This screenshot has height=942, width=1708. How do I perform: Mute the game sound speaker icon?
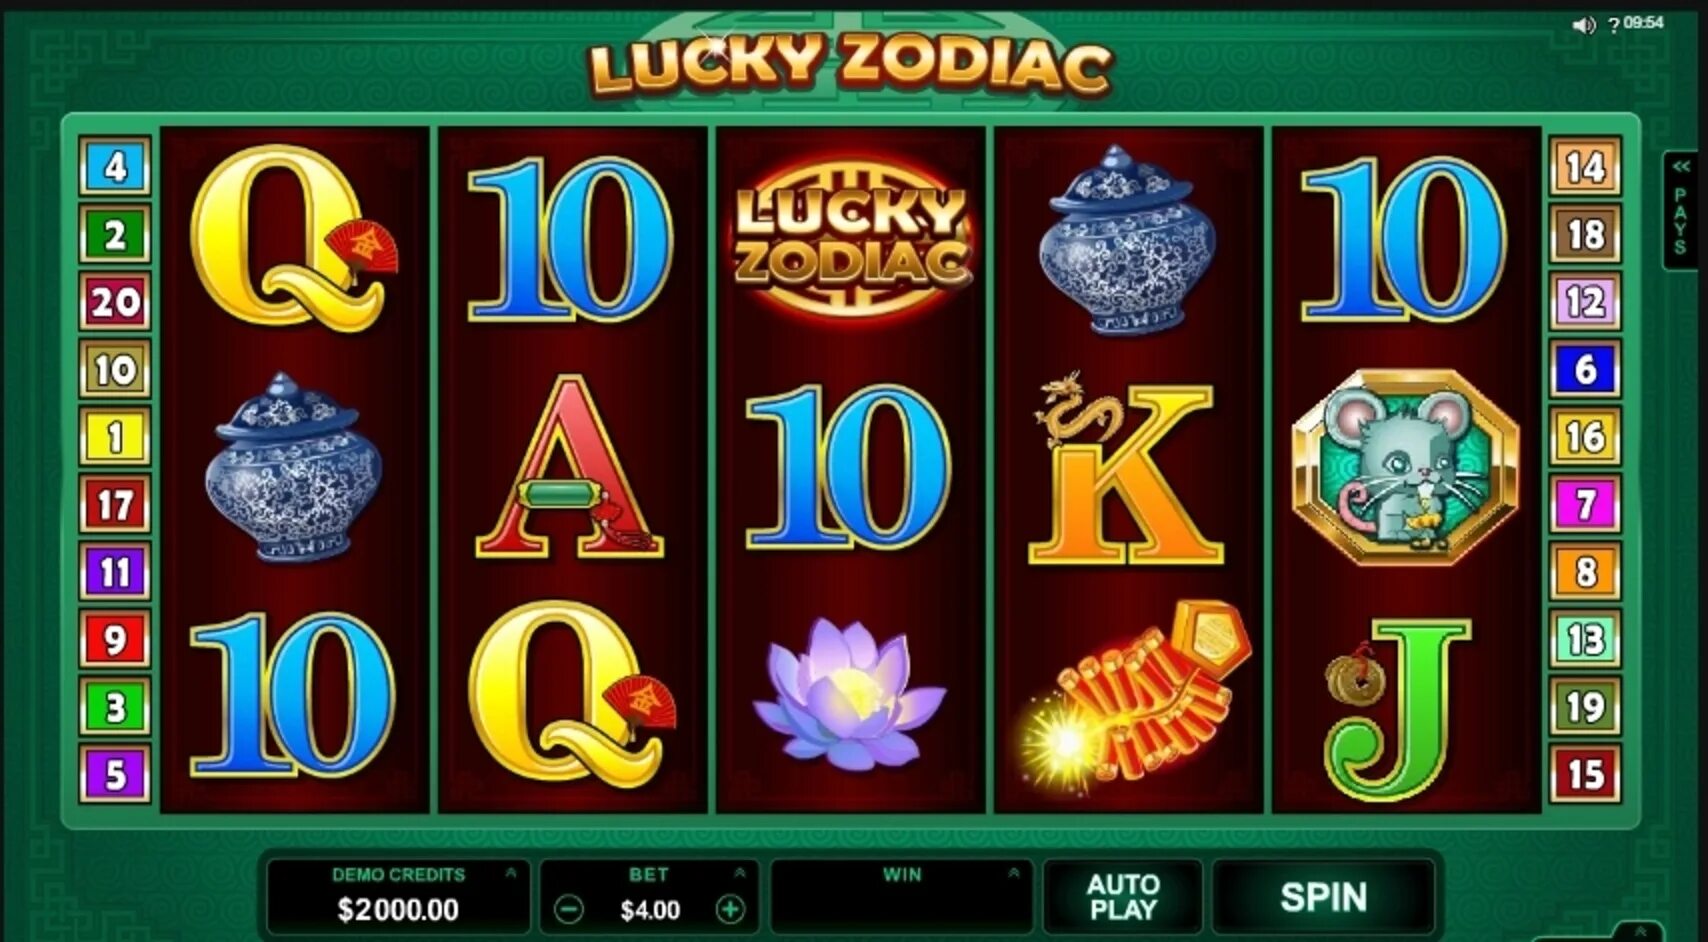click(x=1583, y=25)
